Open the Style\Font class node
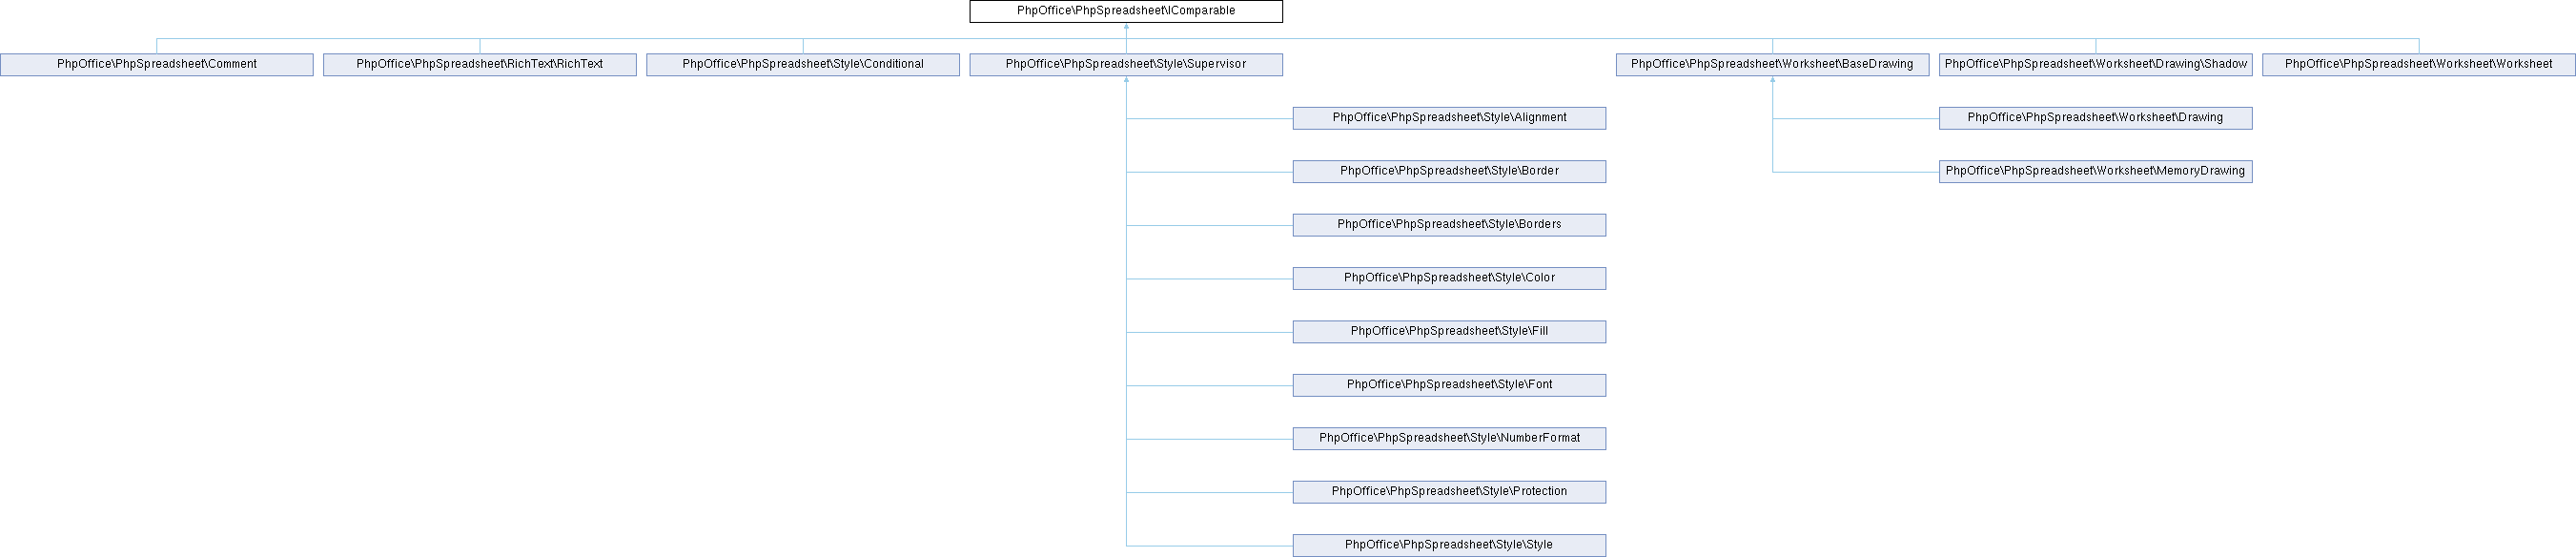The width and height of the screenshot is (2576, 557). click(x=1448, y=385)
